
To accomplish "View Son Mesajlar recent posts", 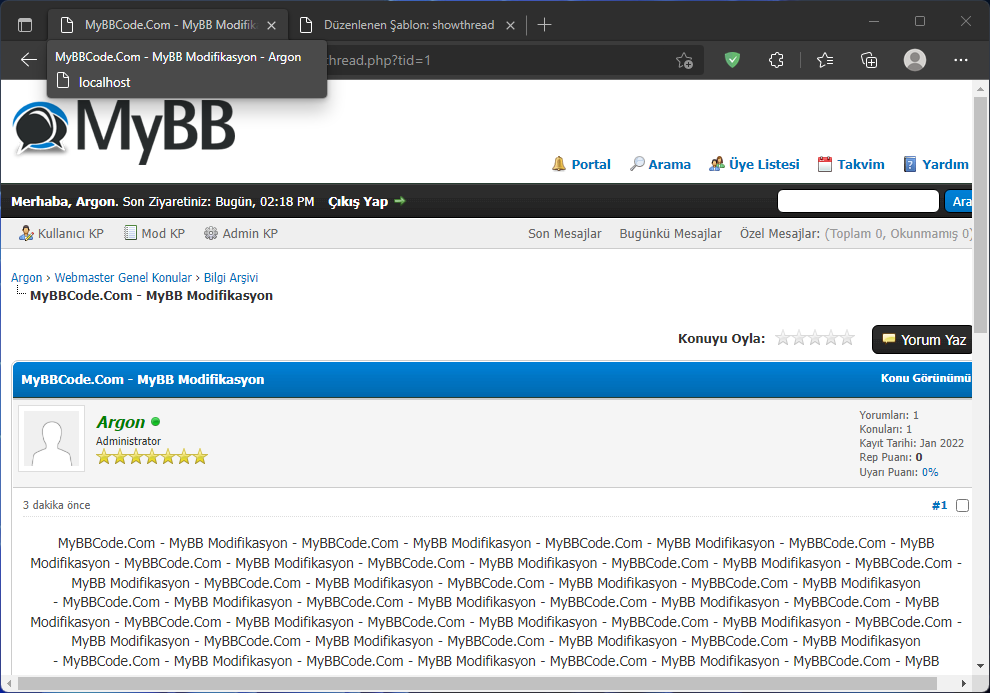I will pos(564,234).
